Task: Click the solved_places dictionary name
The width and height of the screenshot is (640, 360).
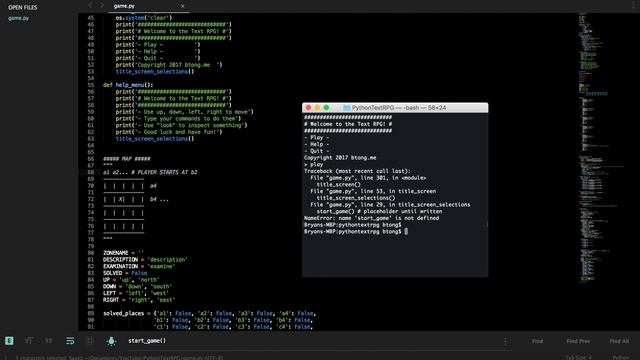Action: pos(123,313)
